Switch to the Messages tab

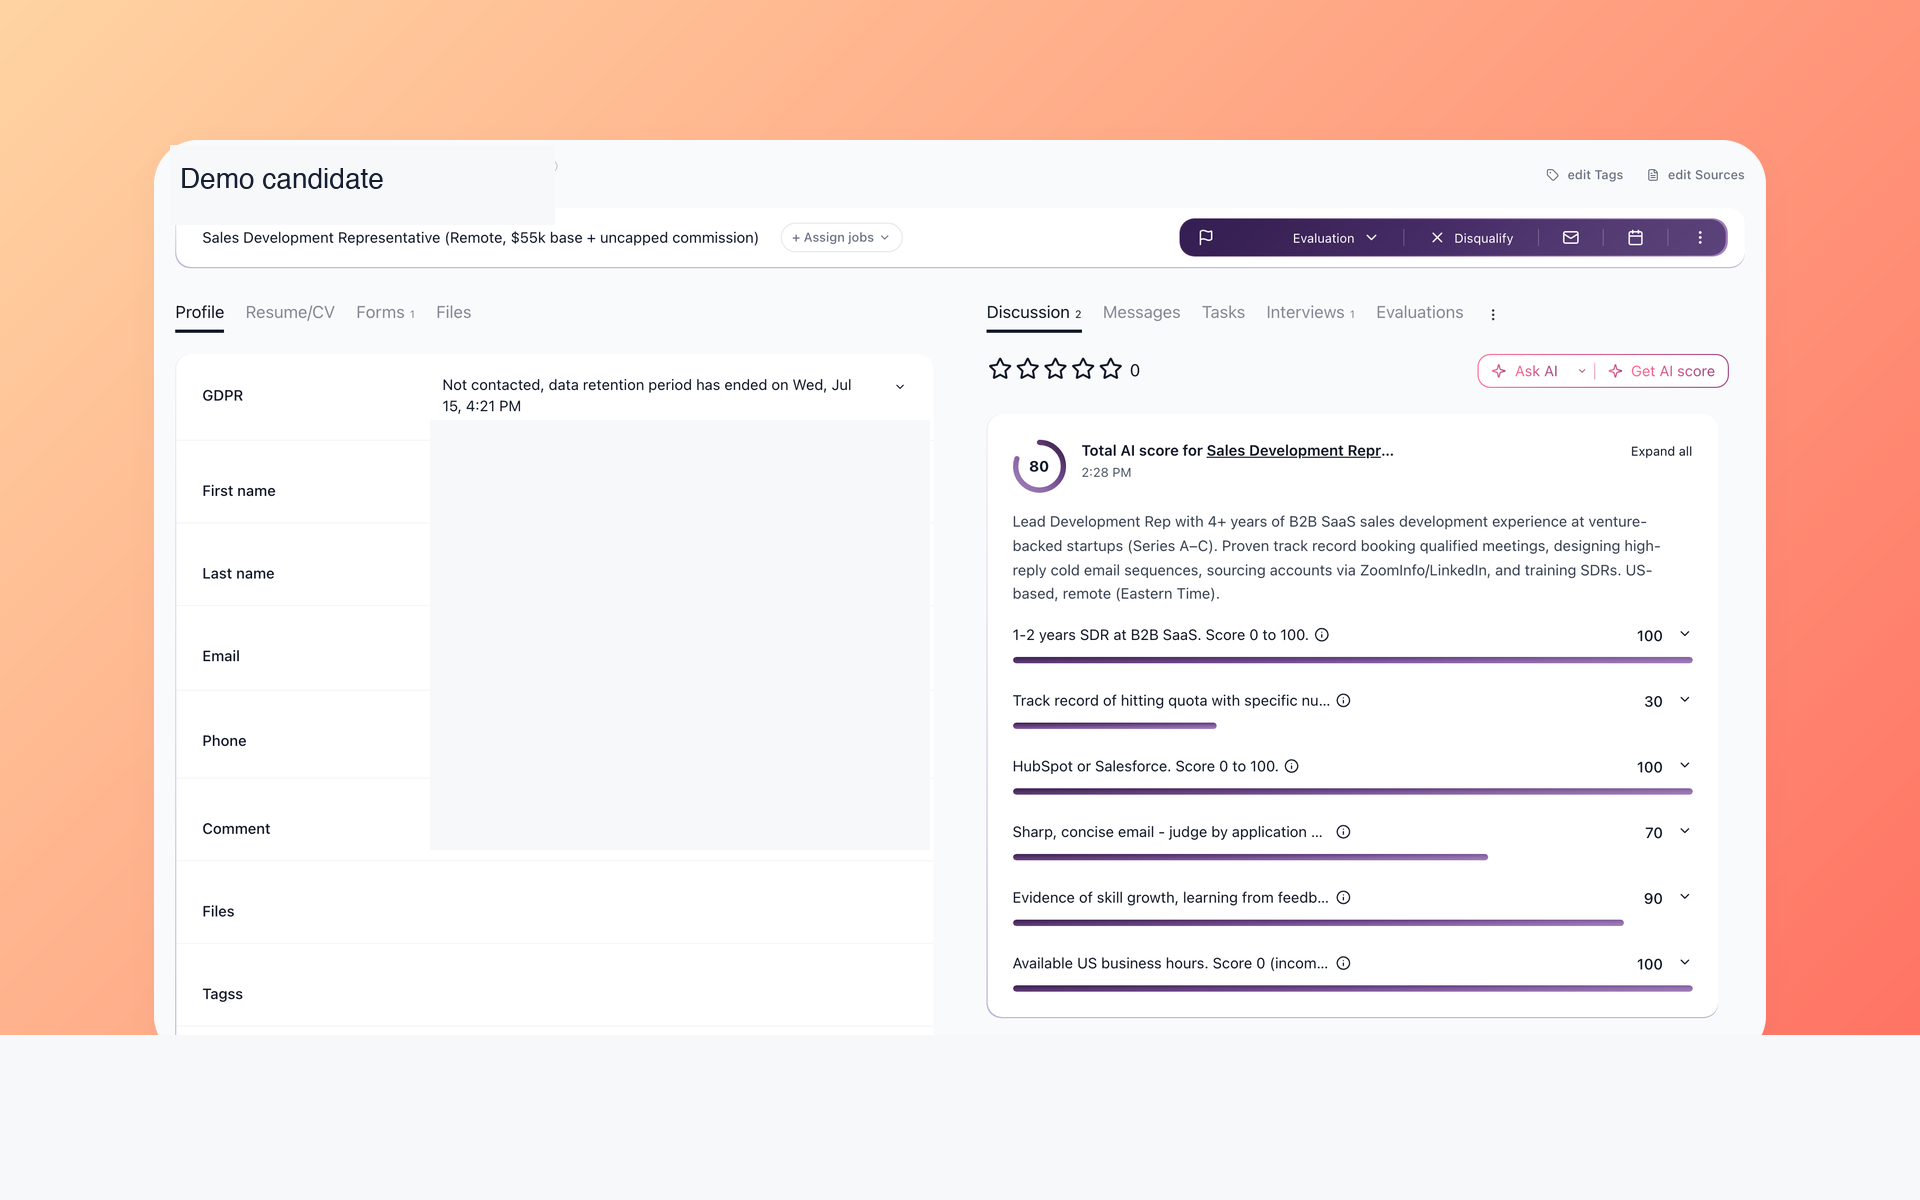click(1141, 313)
